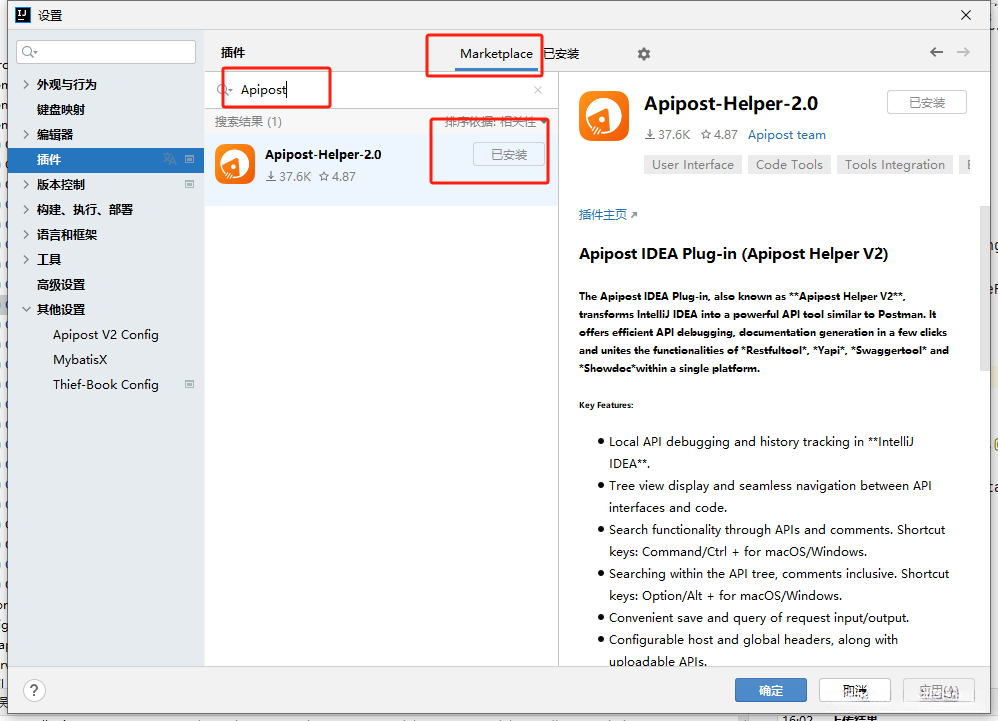Click the Tools Integration tag
Viewport: 998px width, 721px height.
[x=894, y=165]
